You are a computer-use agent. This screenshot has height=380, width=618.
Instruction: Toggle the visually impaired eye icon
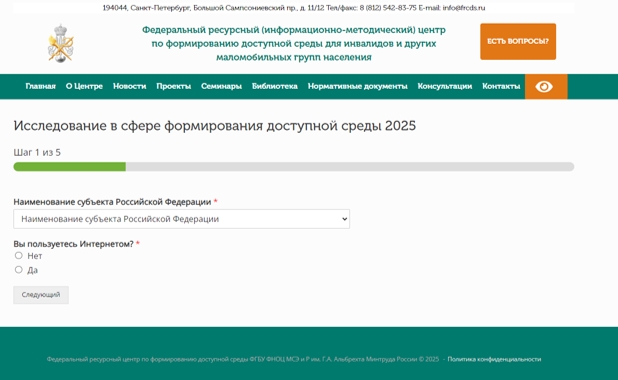click(x=546, y=86)
